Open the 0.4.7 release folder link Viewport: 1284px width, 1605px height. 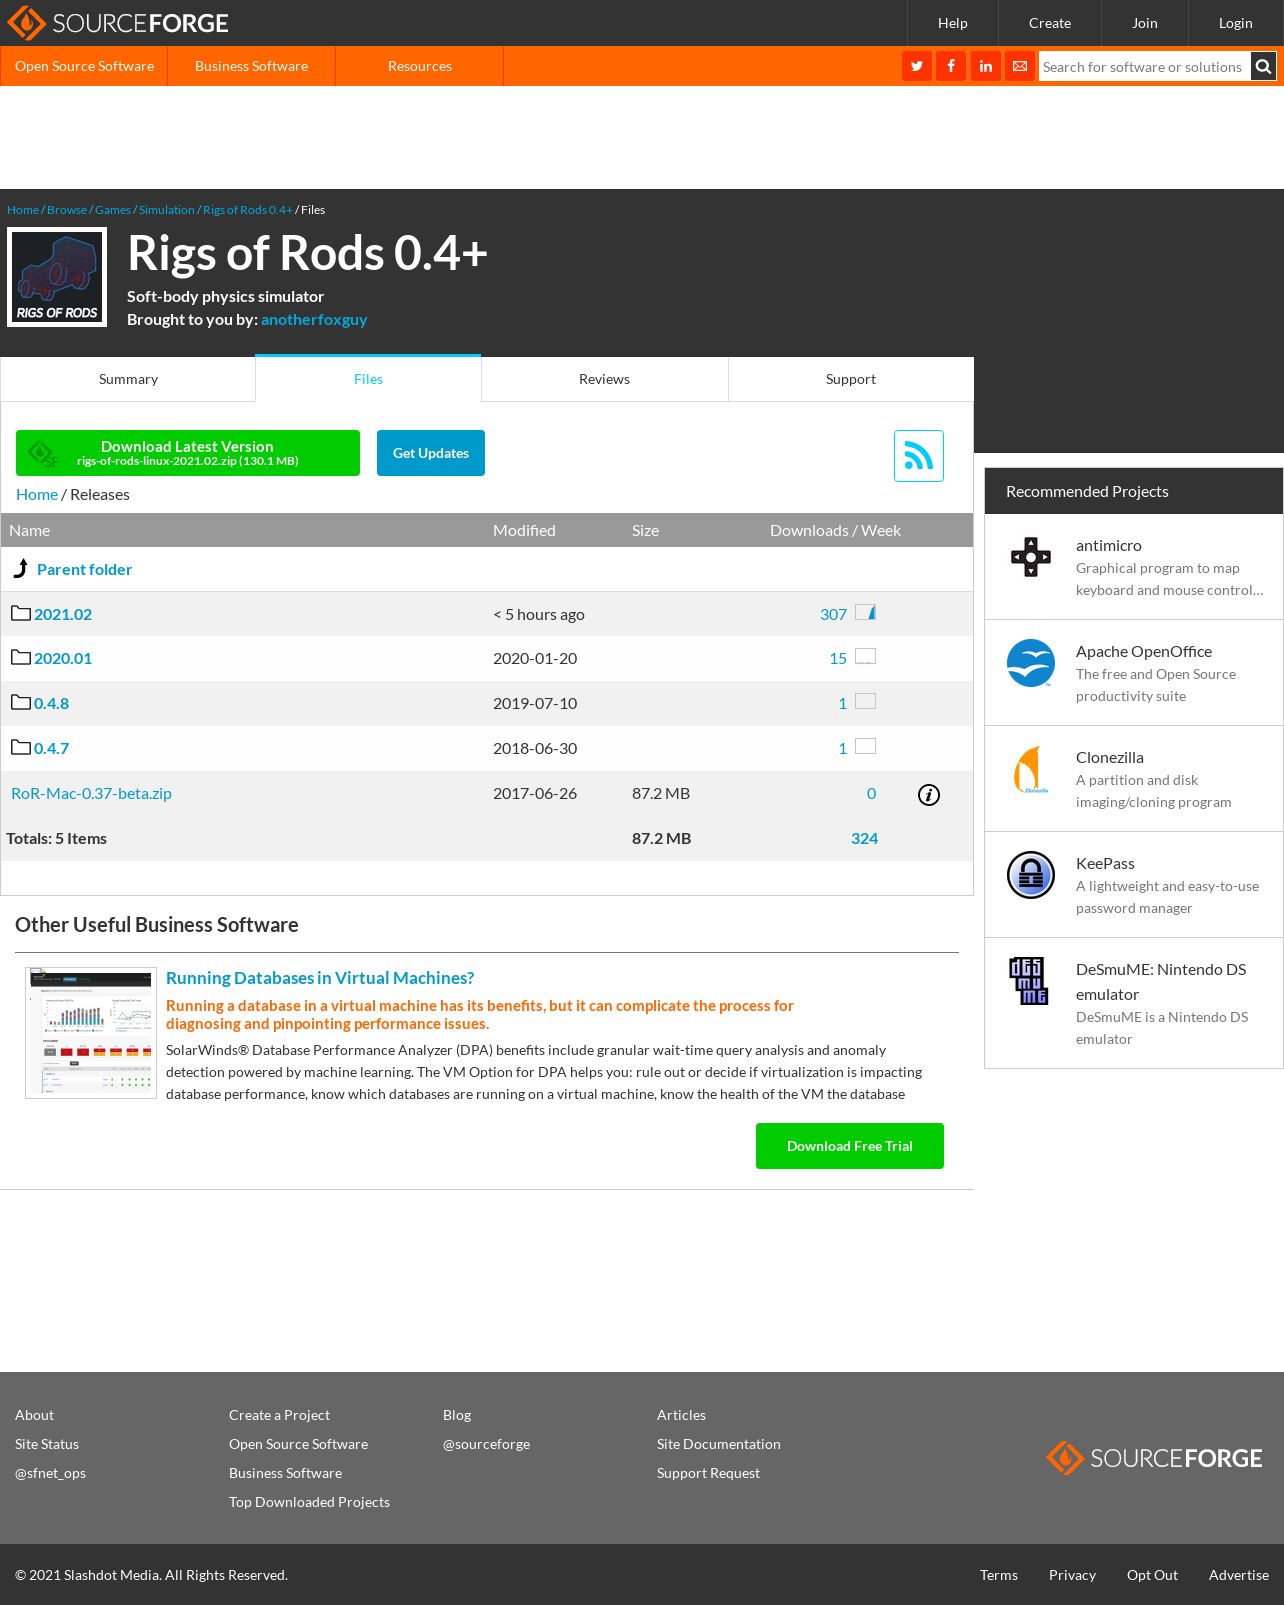[52, 748]
